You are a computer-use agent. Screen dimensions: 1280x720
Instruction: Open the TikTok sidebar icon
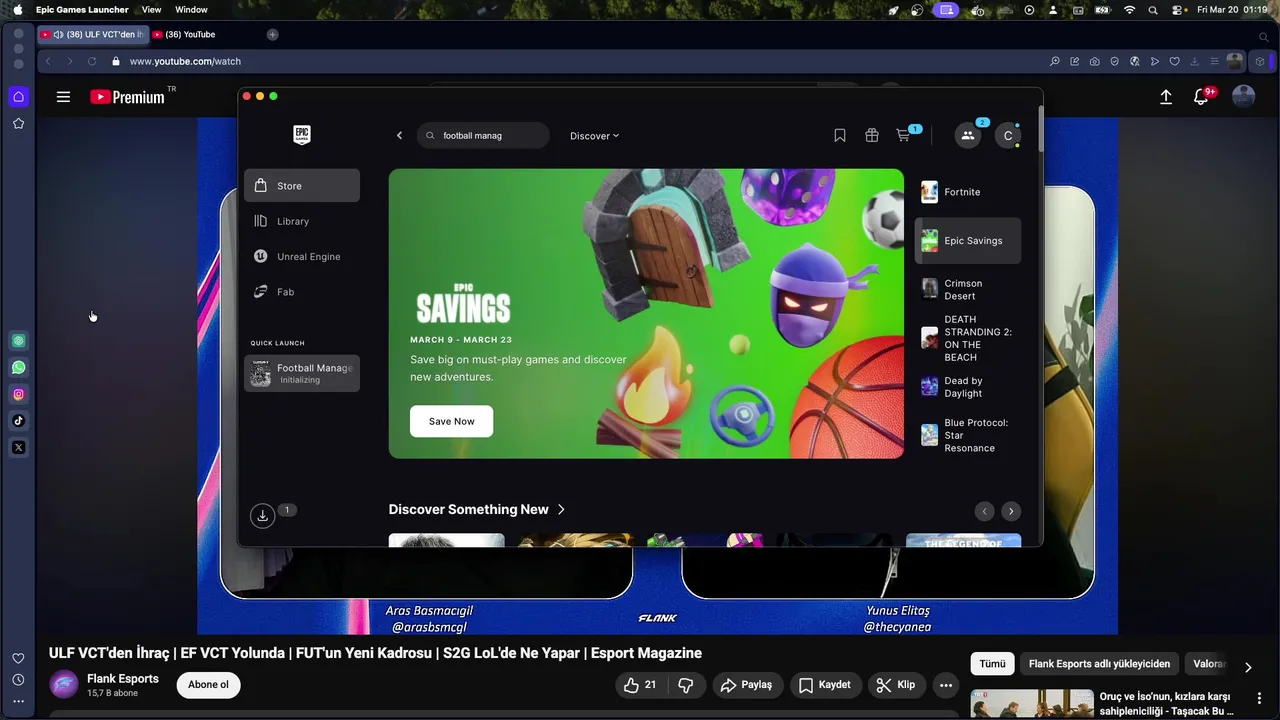click(x=18, y=421)
